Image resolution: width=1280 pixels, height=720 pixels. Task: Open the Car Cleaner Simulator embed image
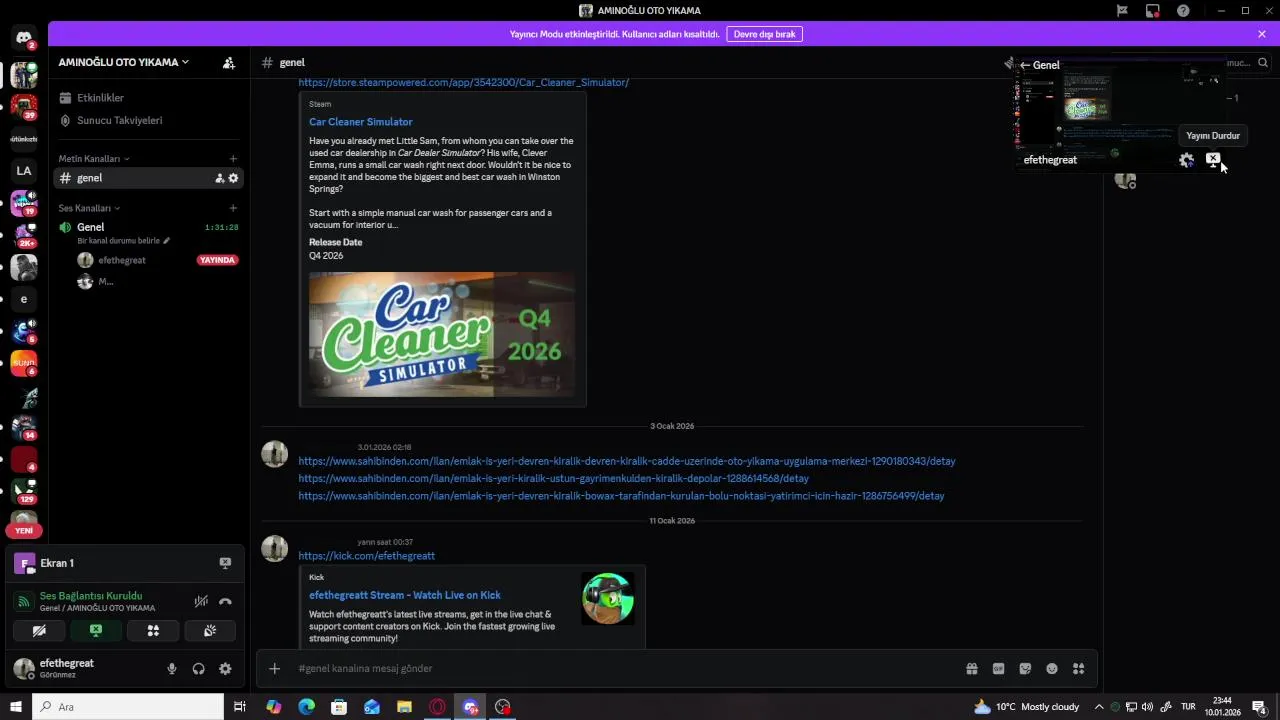point(442,334)
